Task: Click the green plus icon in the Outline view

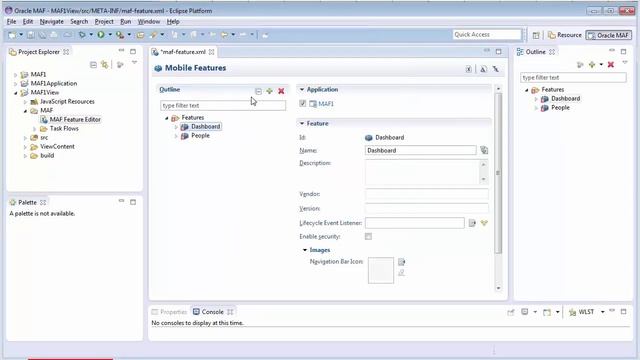Action: coord(592,64)
